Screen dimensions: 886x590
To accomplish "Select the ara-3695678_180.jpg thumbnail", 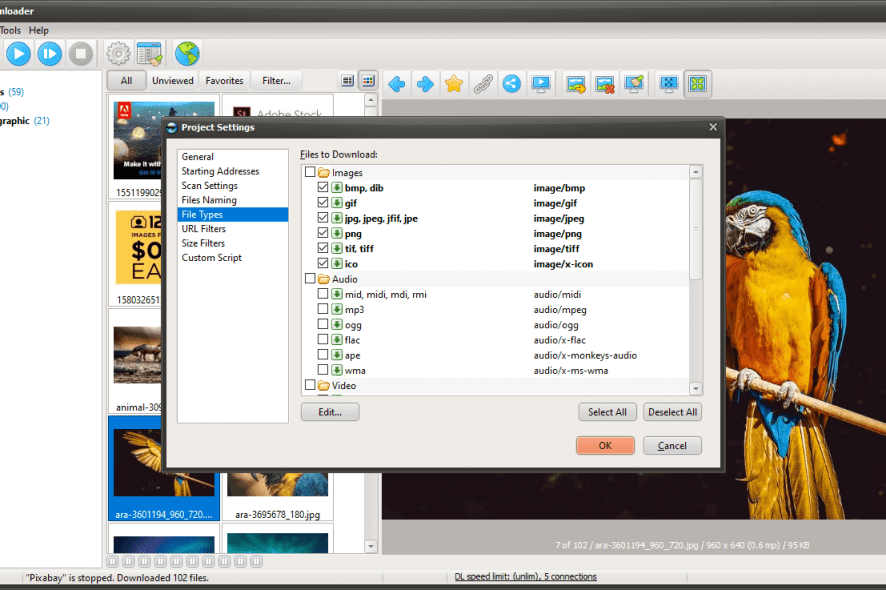I will tap(277, 496).
